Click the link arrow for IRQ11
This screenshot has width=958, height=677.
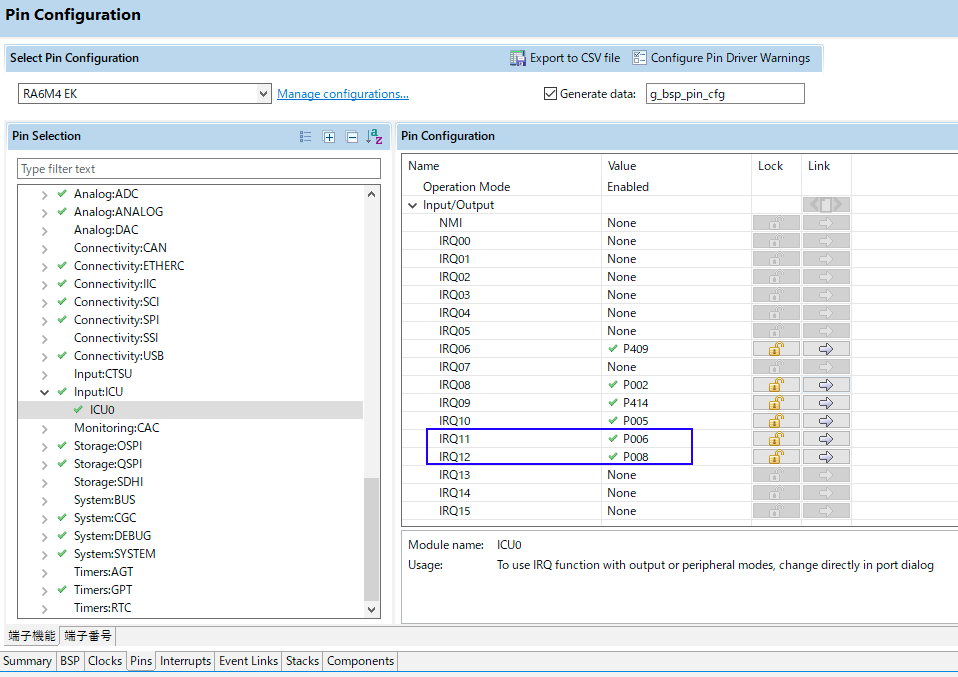click(826, 439)
